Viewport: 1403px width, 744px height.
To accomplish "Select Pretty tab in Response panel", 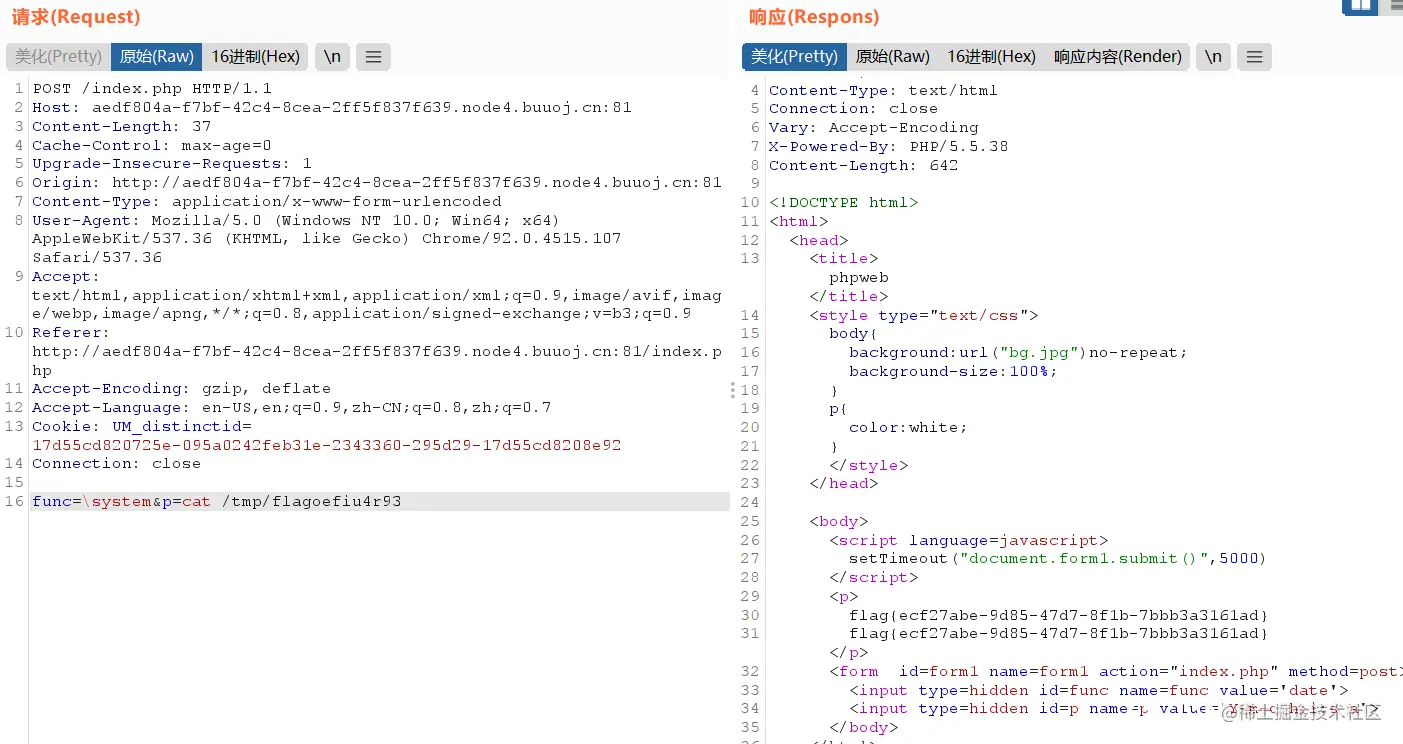I will (x=794, y=57).
